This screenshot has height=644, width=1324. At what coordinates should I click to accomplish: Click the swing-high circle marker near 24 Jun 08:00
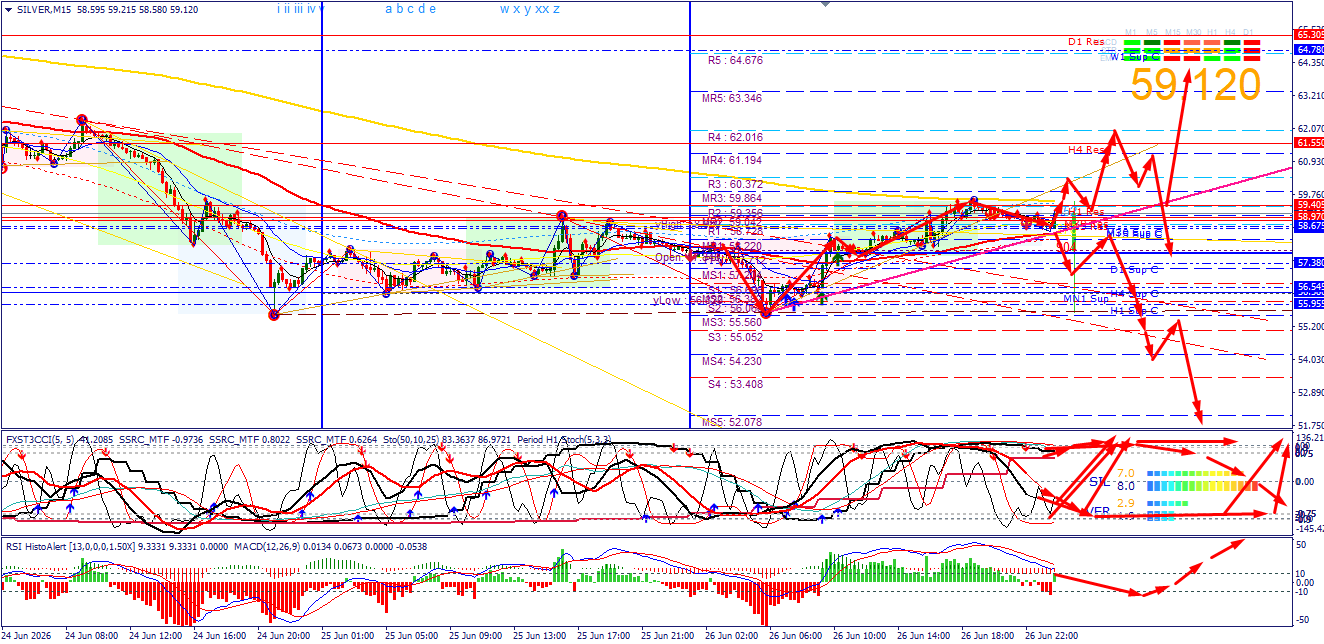point(82,119)
